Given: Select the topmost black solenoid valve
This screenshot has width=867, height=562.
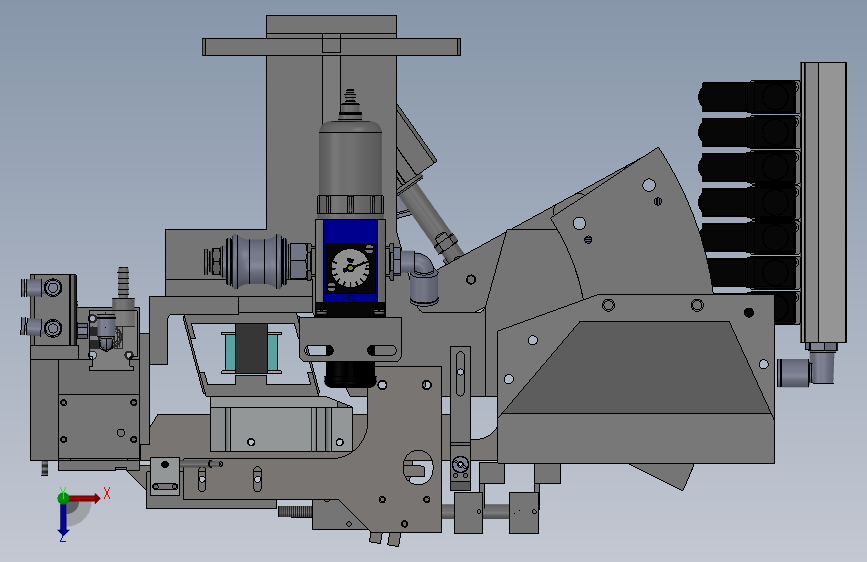Looking at the screenshot, I should click(749, 97).
